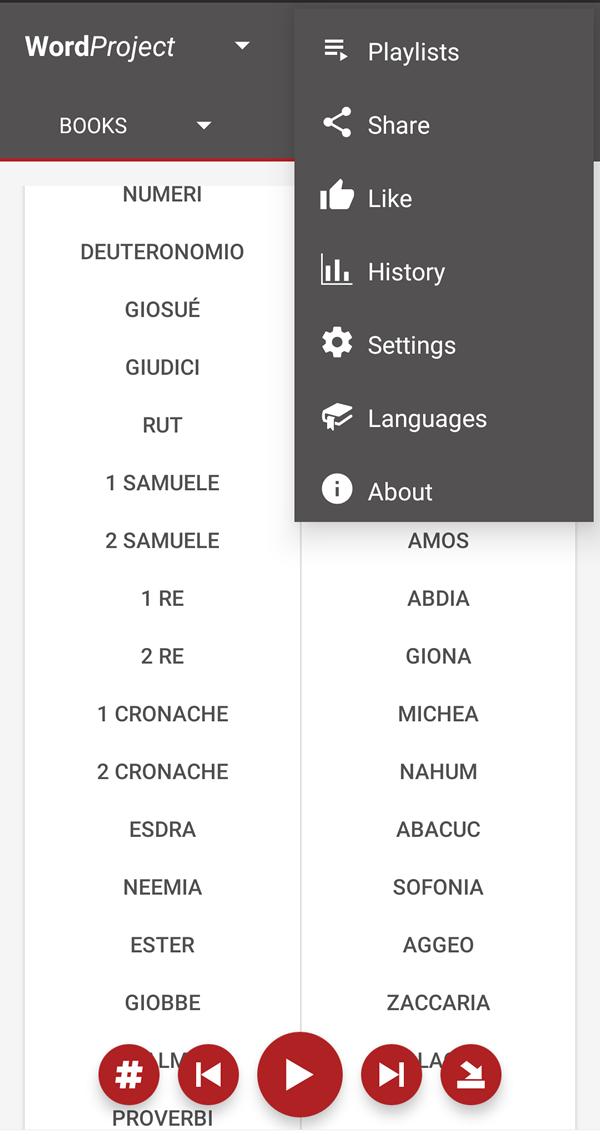Click the graduation cap Languages icon

pyautogui.click(x=336, y=417)
